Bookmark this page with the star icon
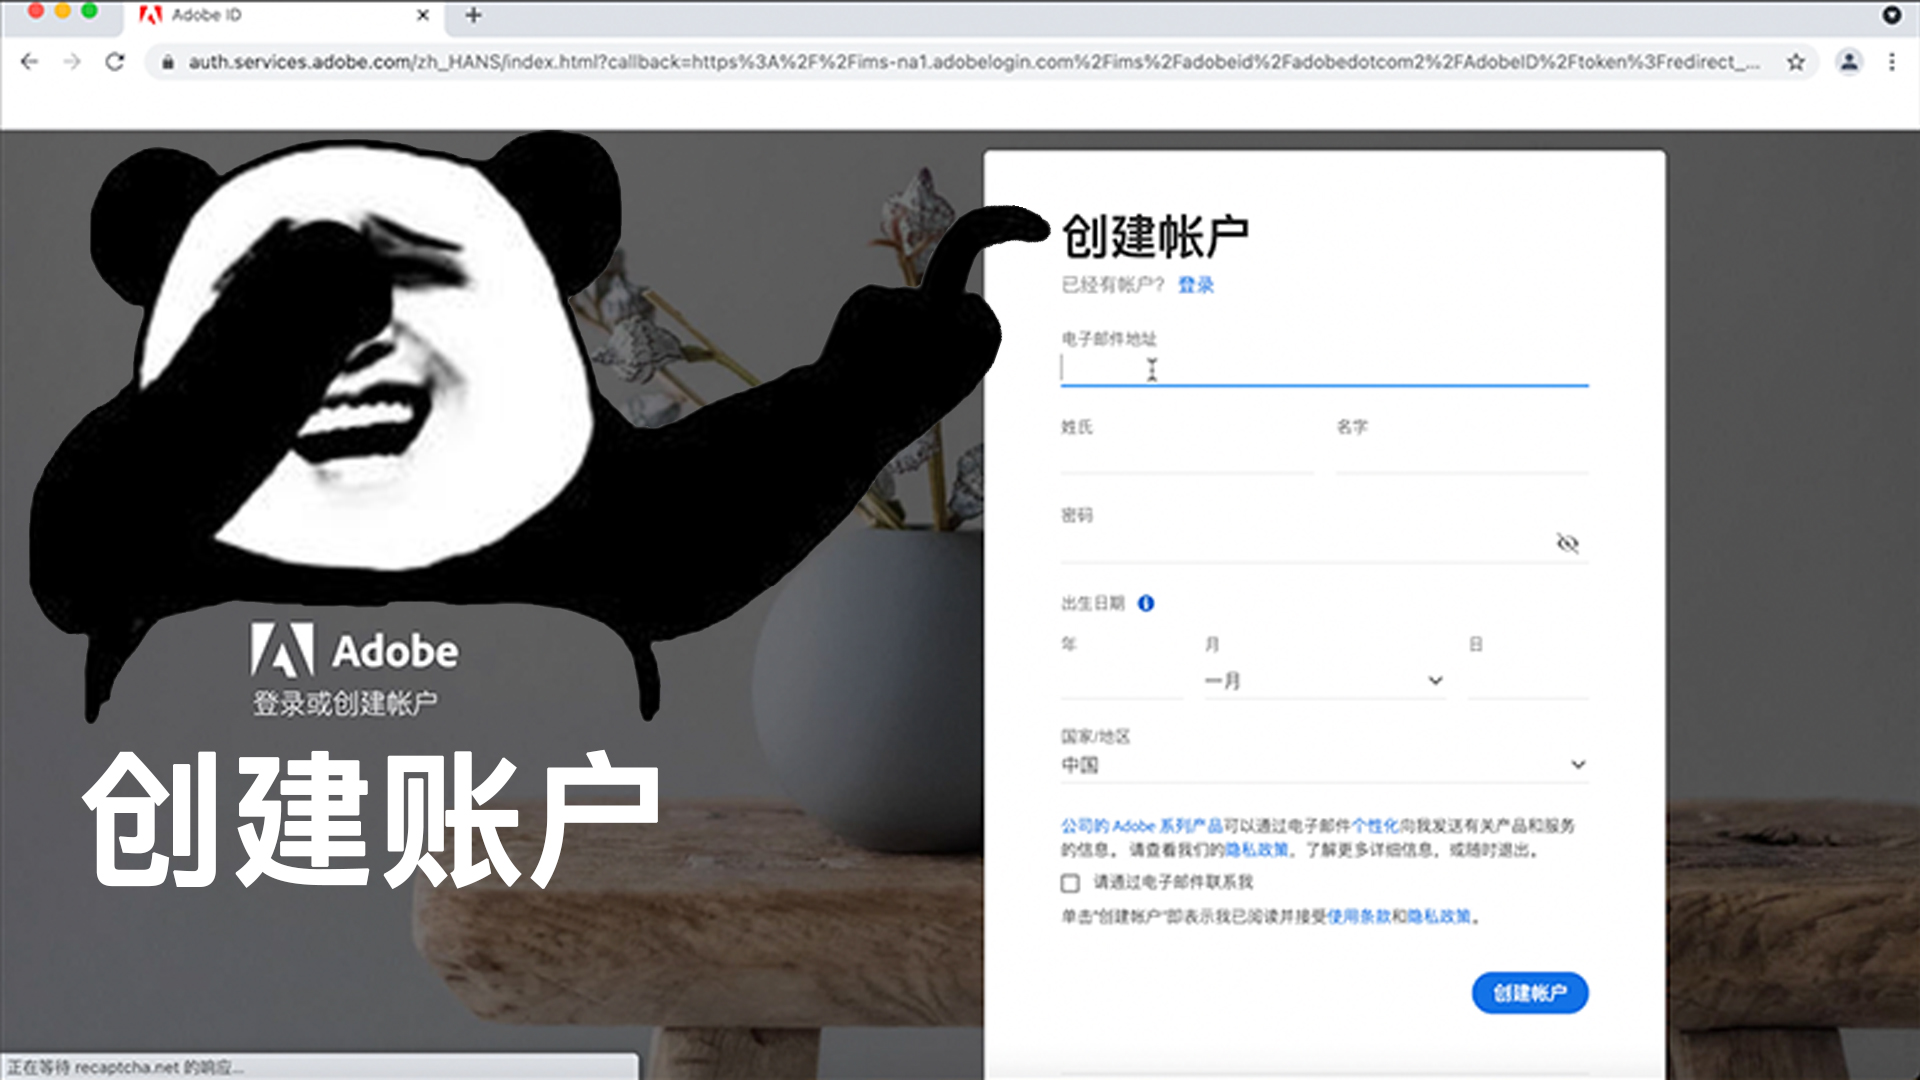The height and width of the screenshot is (1080, 1920). 1796,62
